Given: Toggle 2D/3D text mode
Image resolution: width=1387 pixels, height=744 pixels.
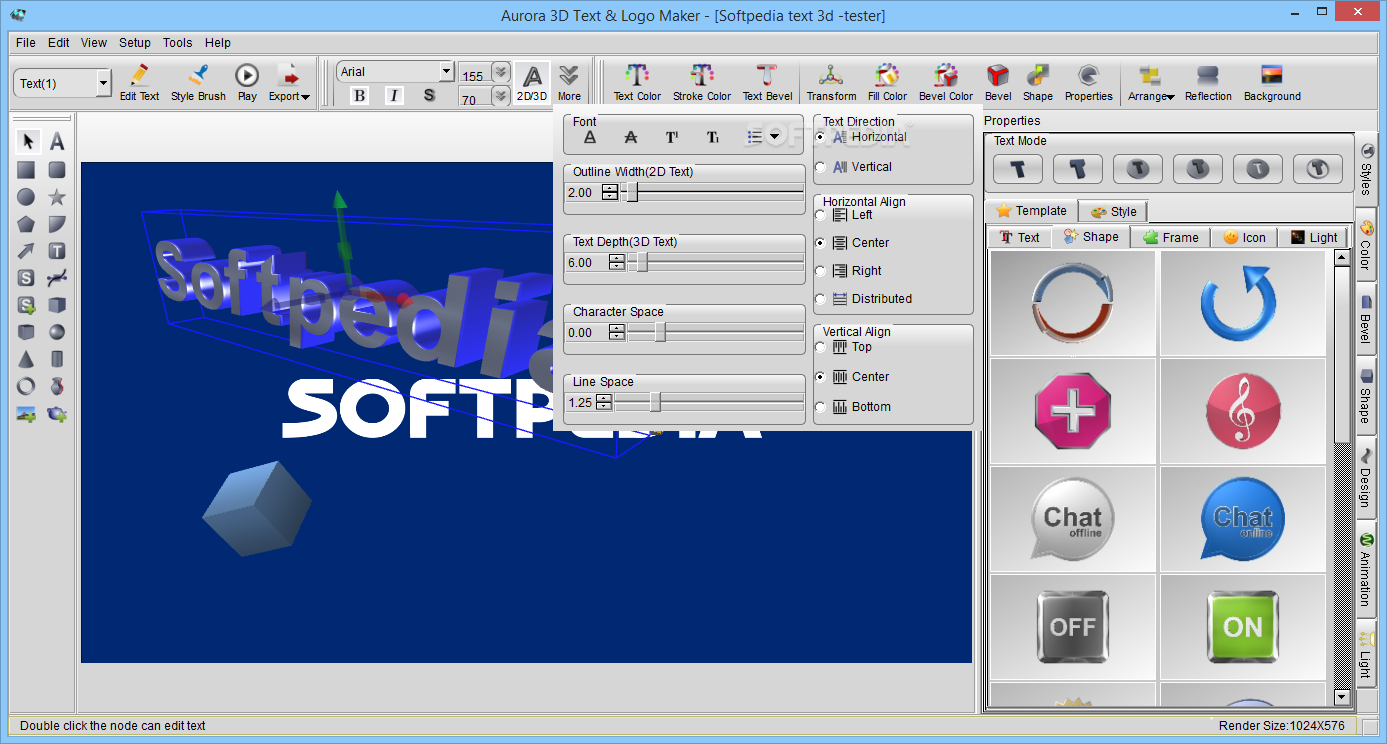Looking at the screenshot, I should coord(532,82).
